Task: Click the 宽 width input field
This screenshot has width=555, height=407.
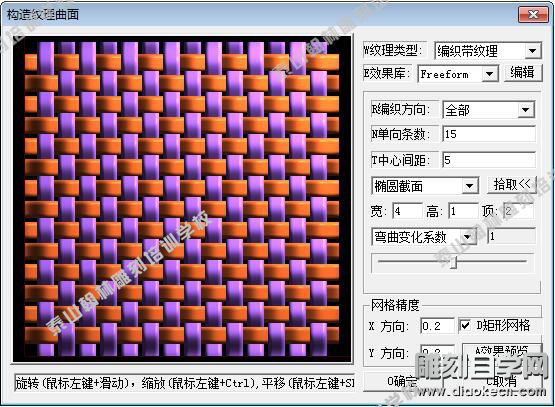Action: (408, 211)
